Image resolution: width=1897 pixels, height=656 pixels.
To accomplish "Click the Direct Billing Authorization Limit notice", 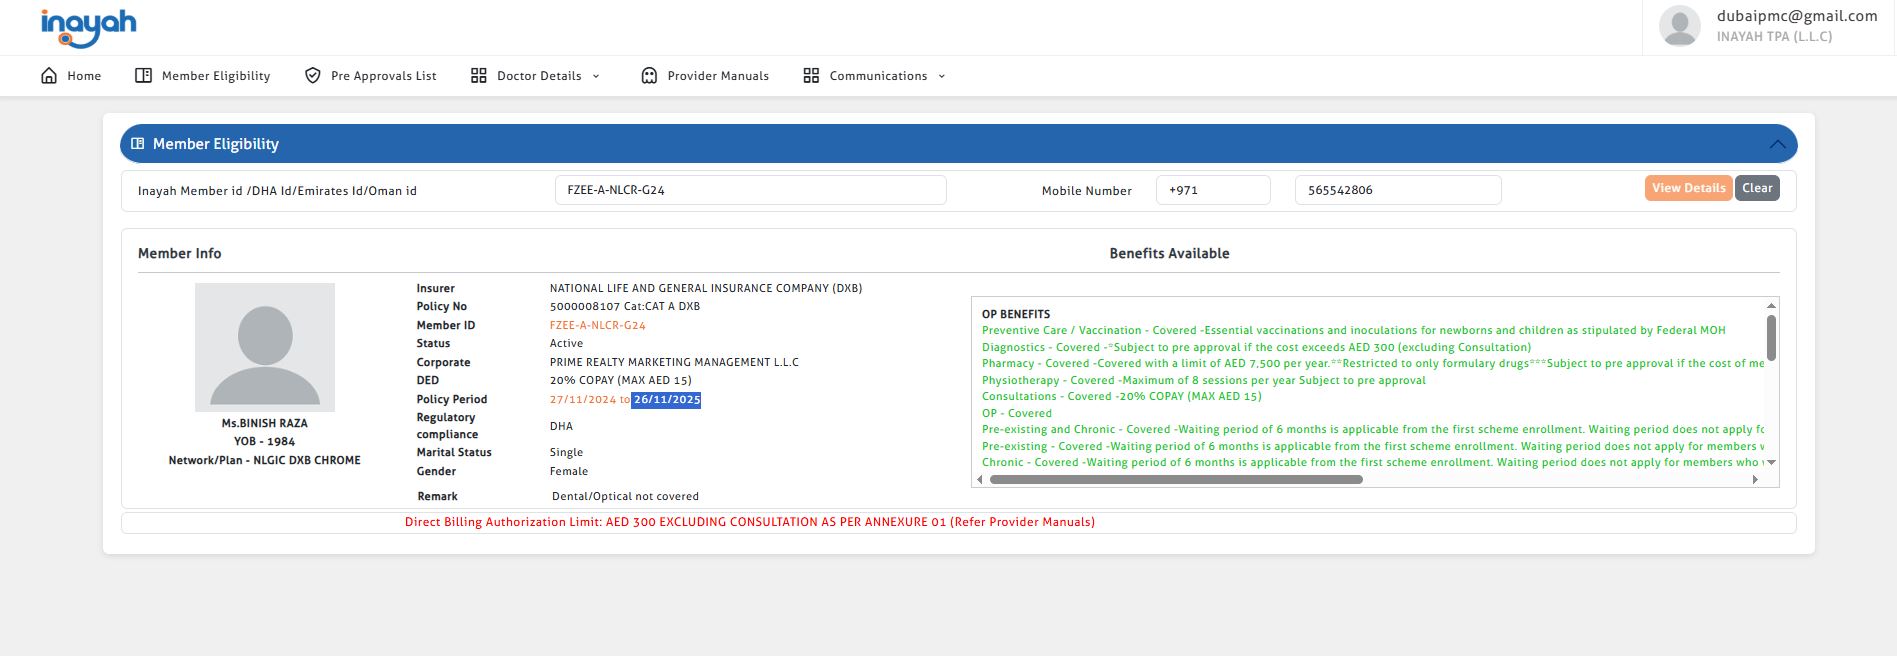I will pyautogui.click(x=750, y=522).
